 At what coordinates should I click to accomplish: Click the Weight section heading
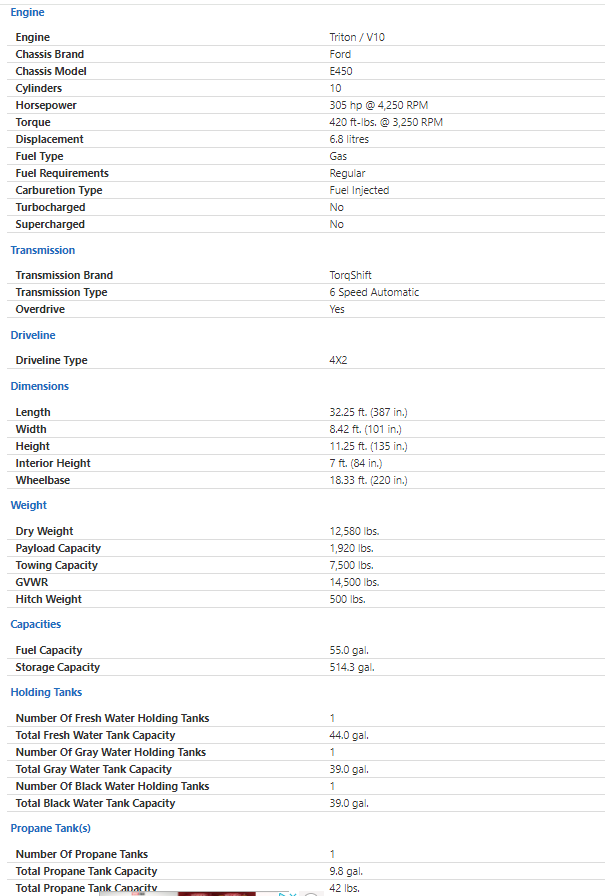point(29,505)
